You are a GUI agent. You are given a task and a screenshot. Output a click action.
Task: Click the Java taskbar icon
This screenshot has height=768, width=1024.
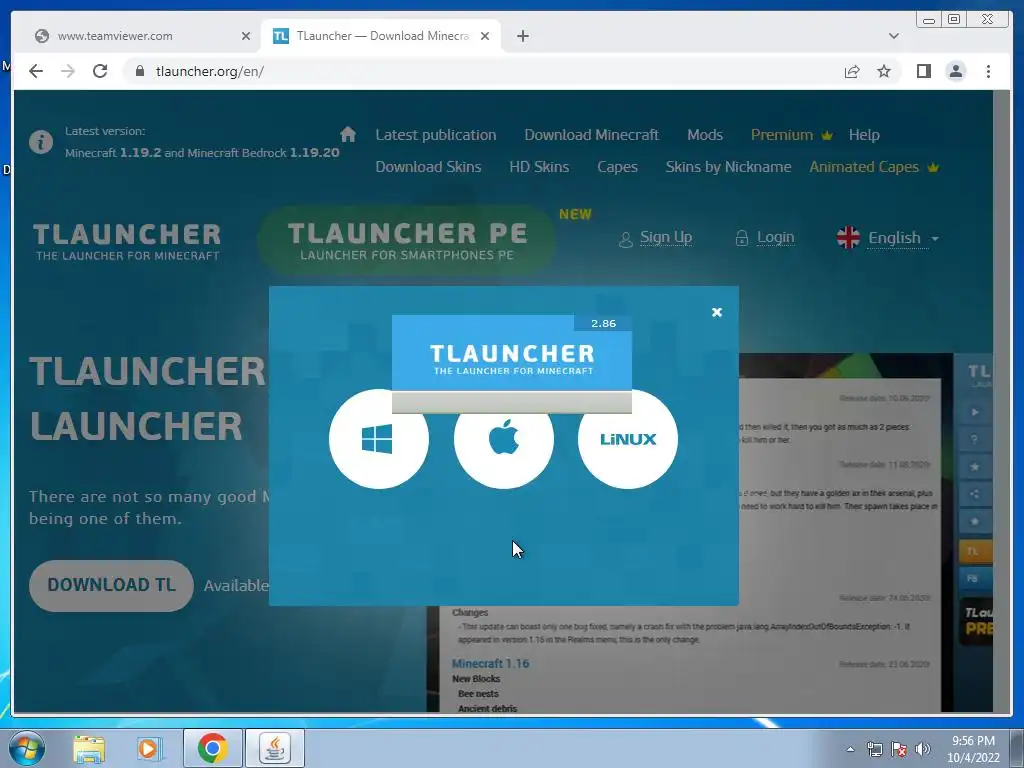[275, 748]
